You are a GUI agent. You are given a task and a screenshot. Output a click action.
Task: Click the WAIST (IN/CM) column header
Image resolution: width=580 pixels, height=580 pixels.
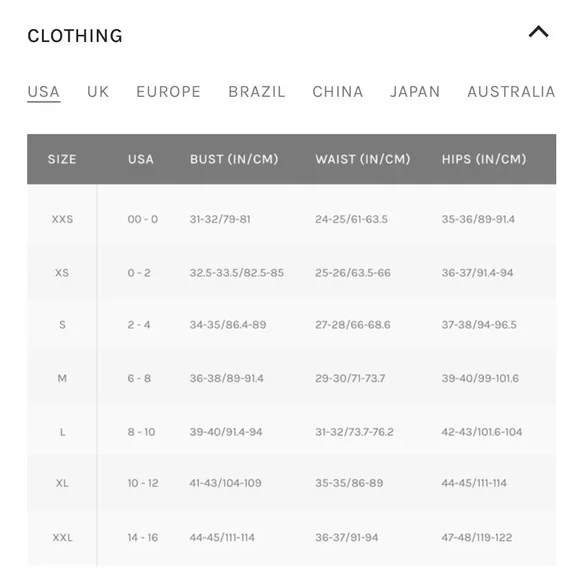pyautogui.click(x=363, y=159)
